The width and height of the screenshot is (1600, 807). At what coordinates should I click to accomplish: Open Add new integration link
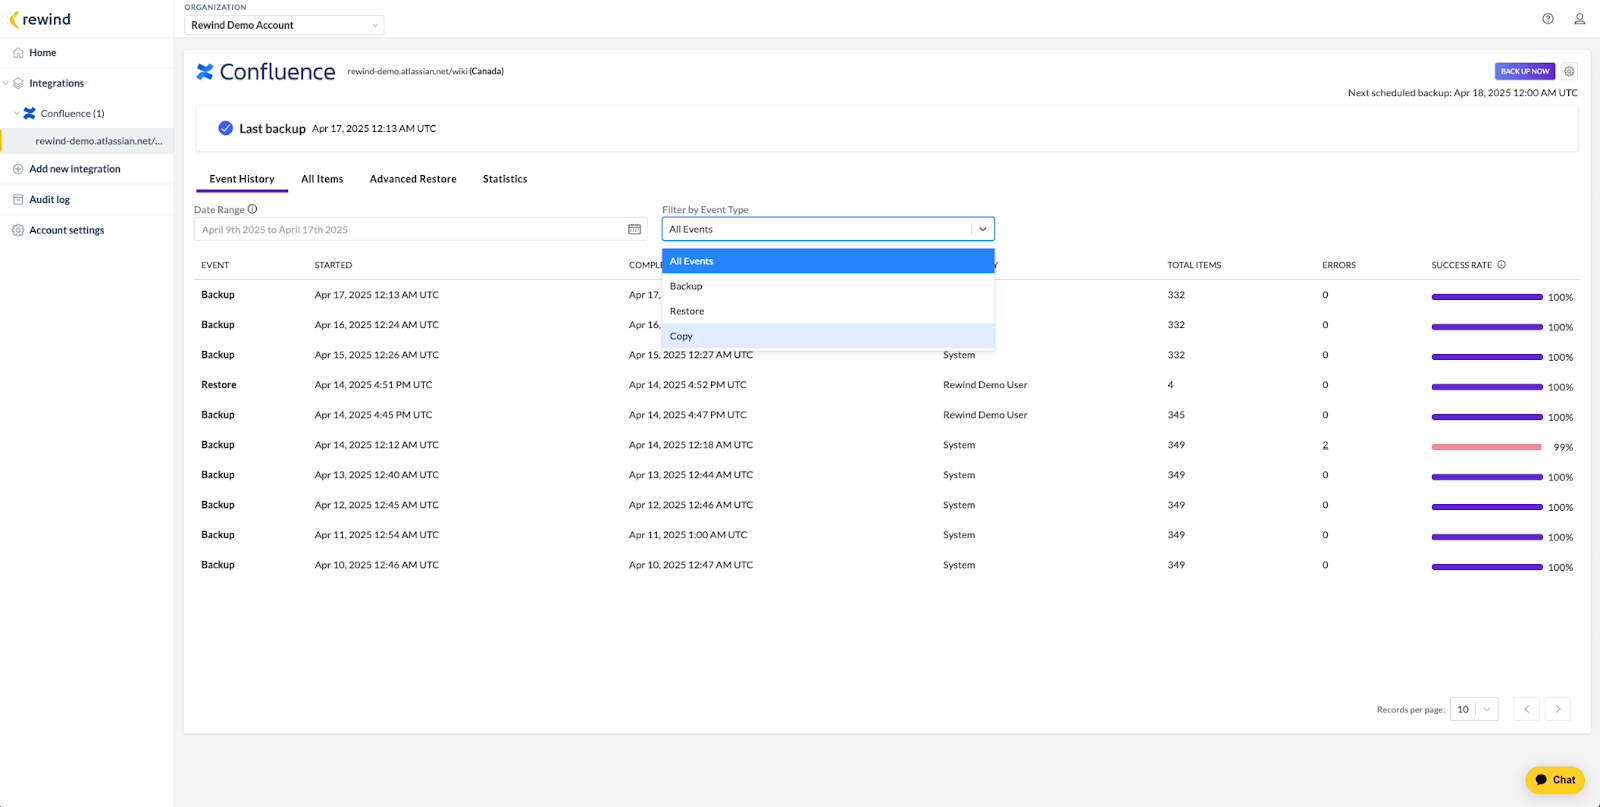pos(75,169)
